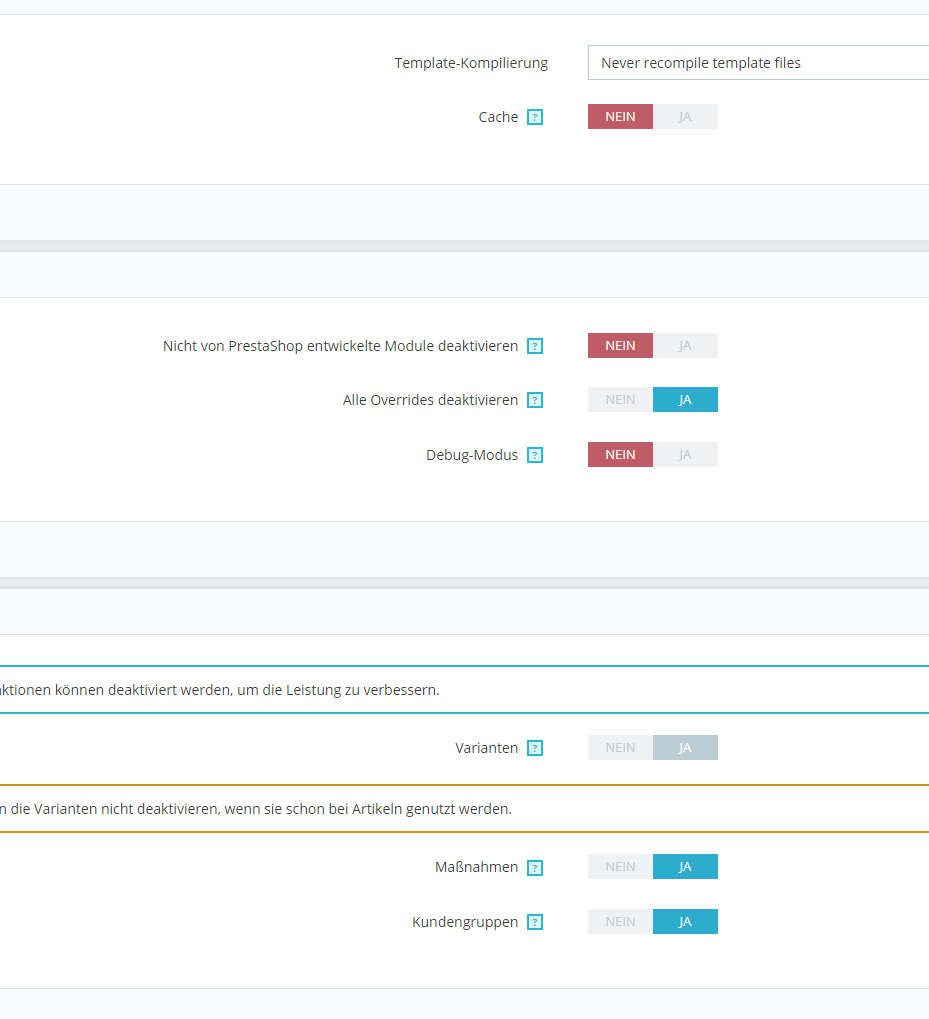
Task: Set Varianten to JA
Action: [x=685, y=747]
